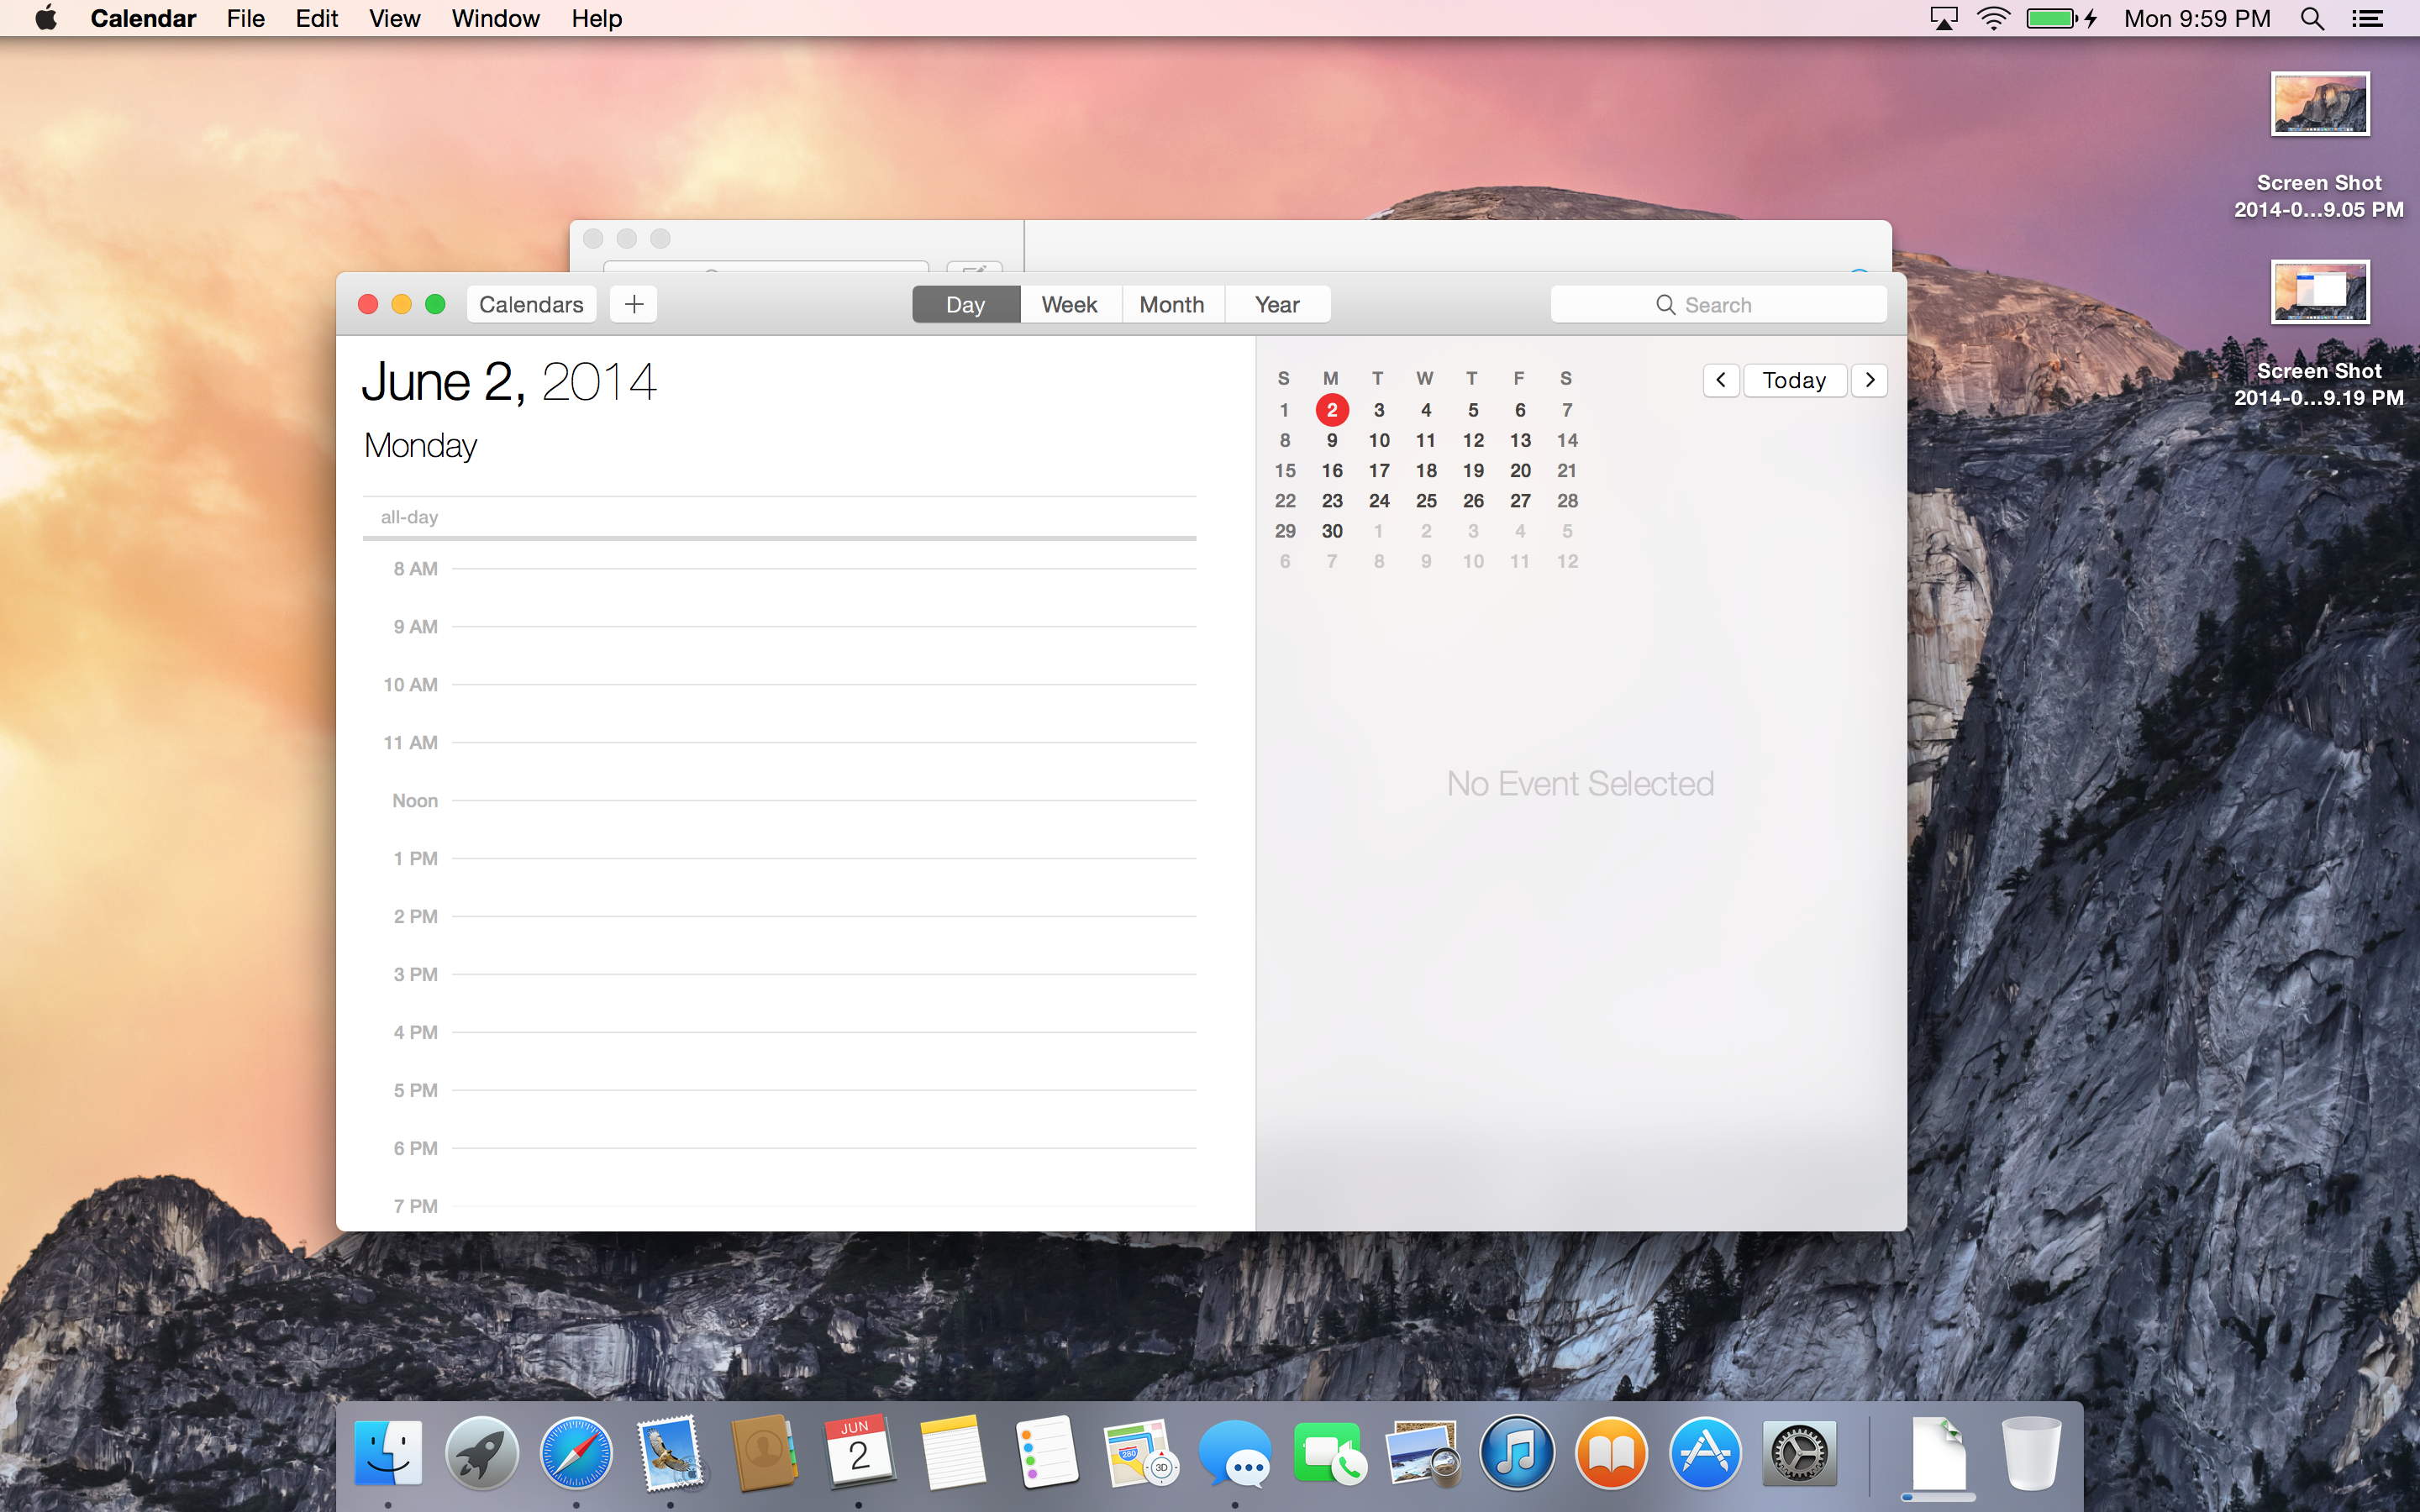Open the View menu
The height and width of the screenshot is (1512, 2420).
coord(394,19)
